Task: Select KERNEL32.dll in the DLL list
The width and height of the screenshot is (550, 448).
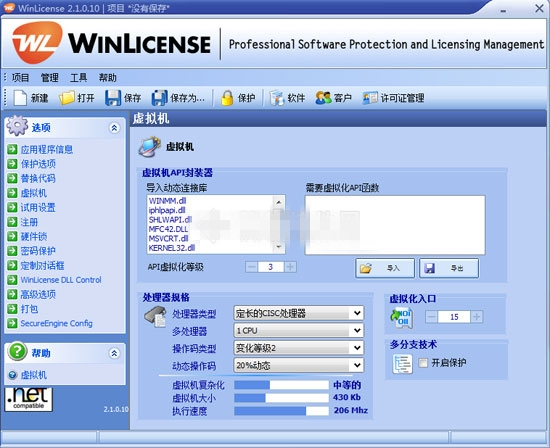Action: (x=172, y=248)
